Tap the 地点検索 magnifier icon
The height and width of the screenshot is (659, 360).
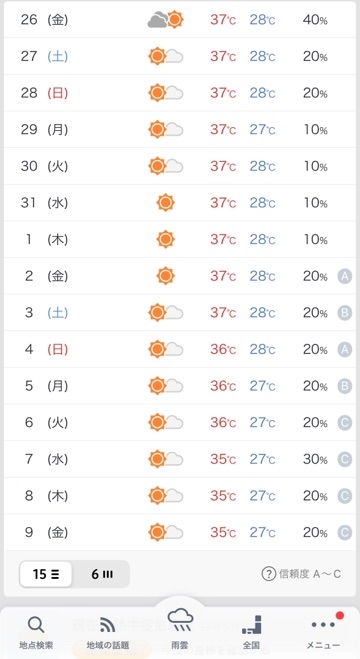point(36,625)
